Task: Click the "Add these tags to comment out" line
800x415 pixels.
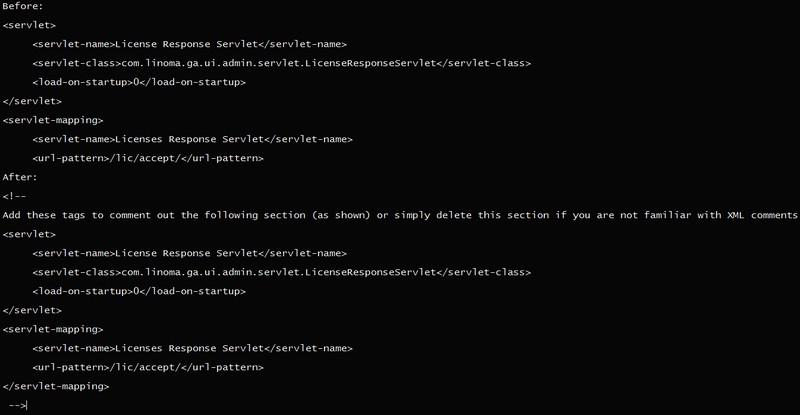Action: tap(400, 215)
